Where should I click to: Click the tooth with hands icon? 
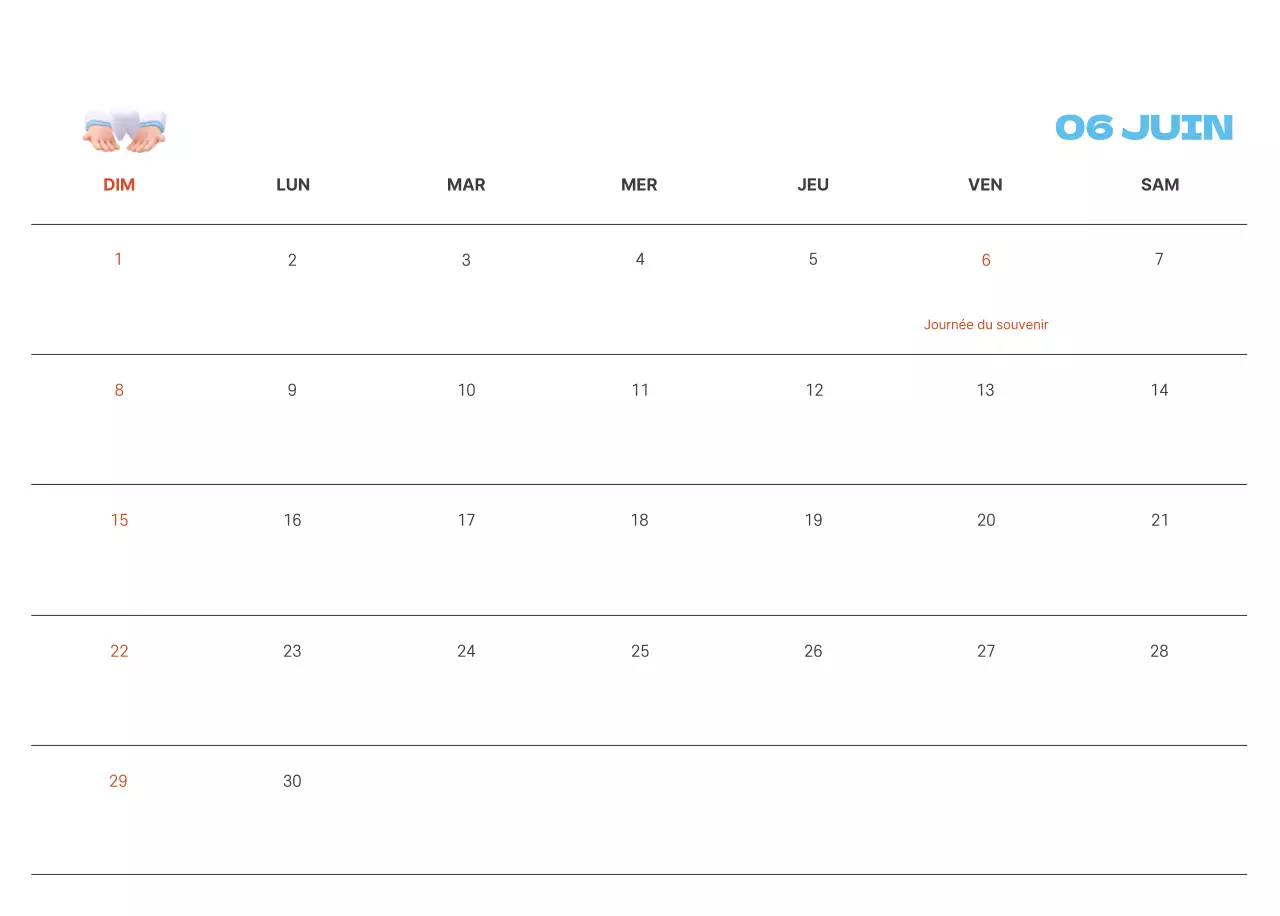124,129
